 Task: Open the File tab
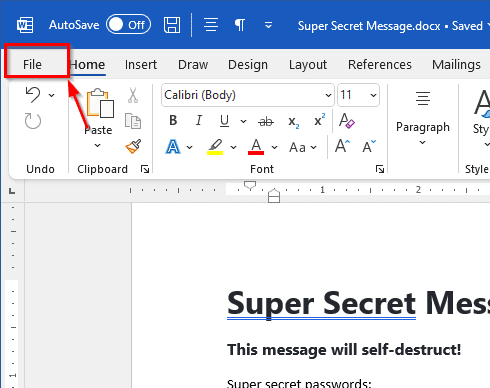pyautogui.click(x=32, y=64)
